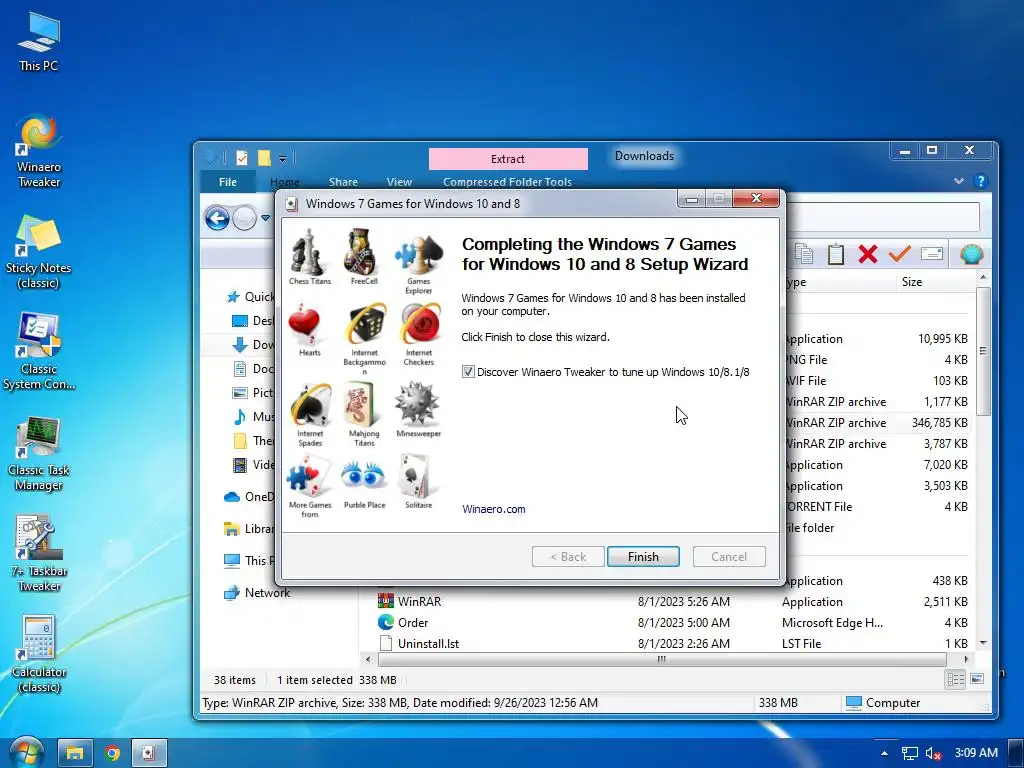Click the paste clipboard icon in Explorer
Image resolution: width=1024 pixels, height=768 pixels.
[836, 254]
